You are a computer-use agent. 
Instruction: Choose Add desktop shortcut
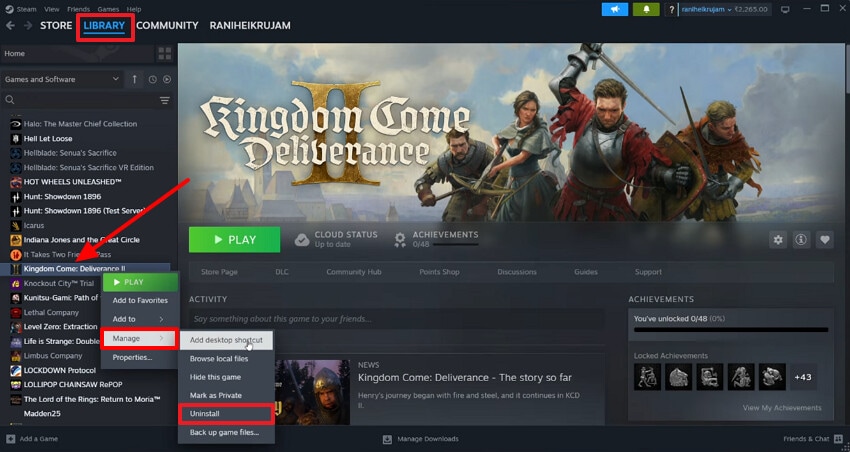click(226, 340)
